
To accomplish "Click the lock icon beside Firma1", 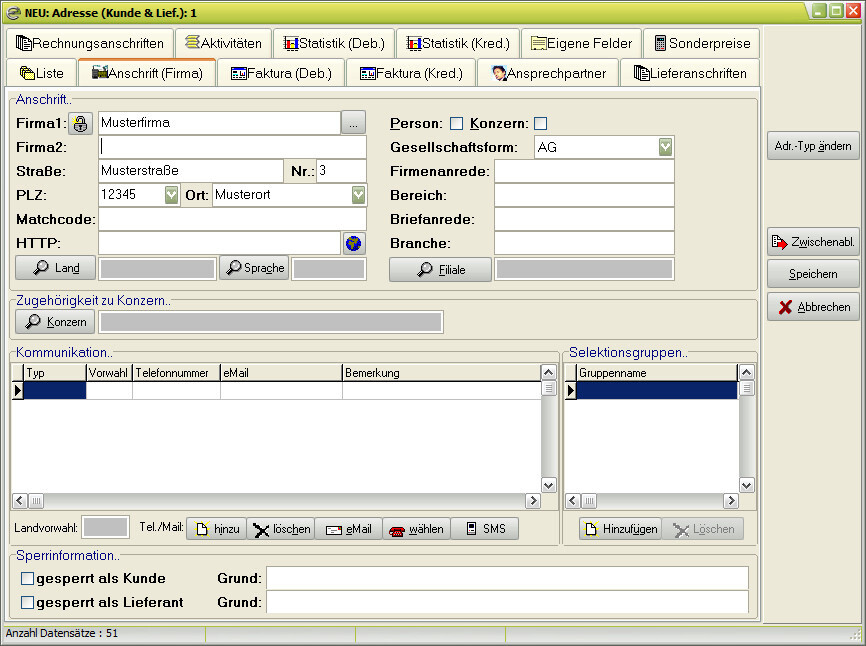I will [81, 124].
